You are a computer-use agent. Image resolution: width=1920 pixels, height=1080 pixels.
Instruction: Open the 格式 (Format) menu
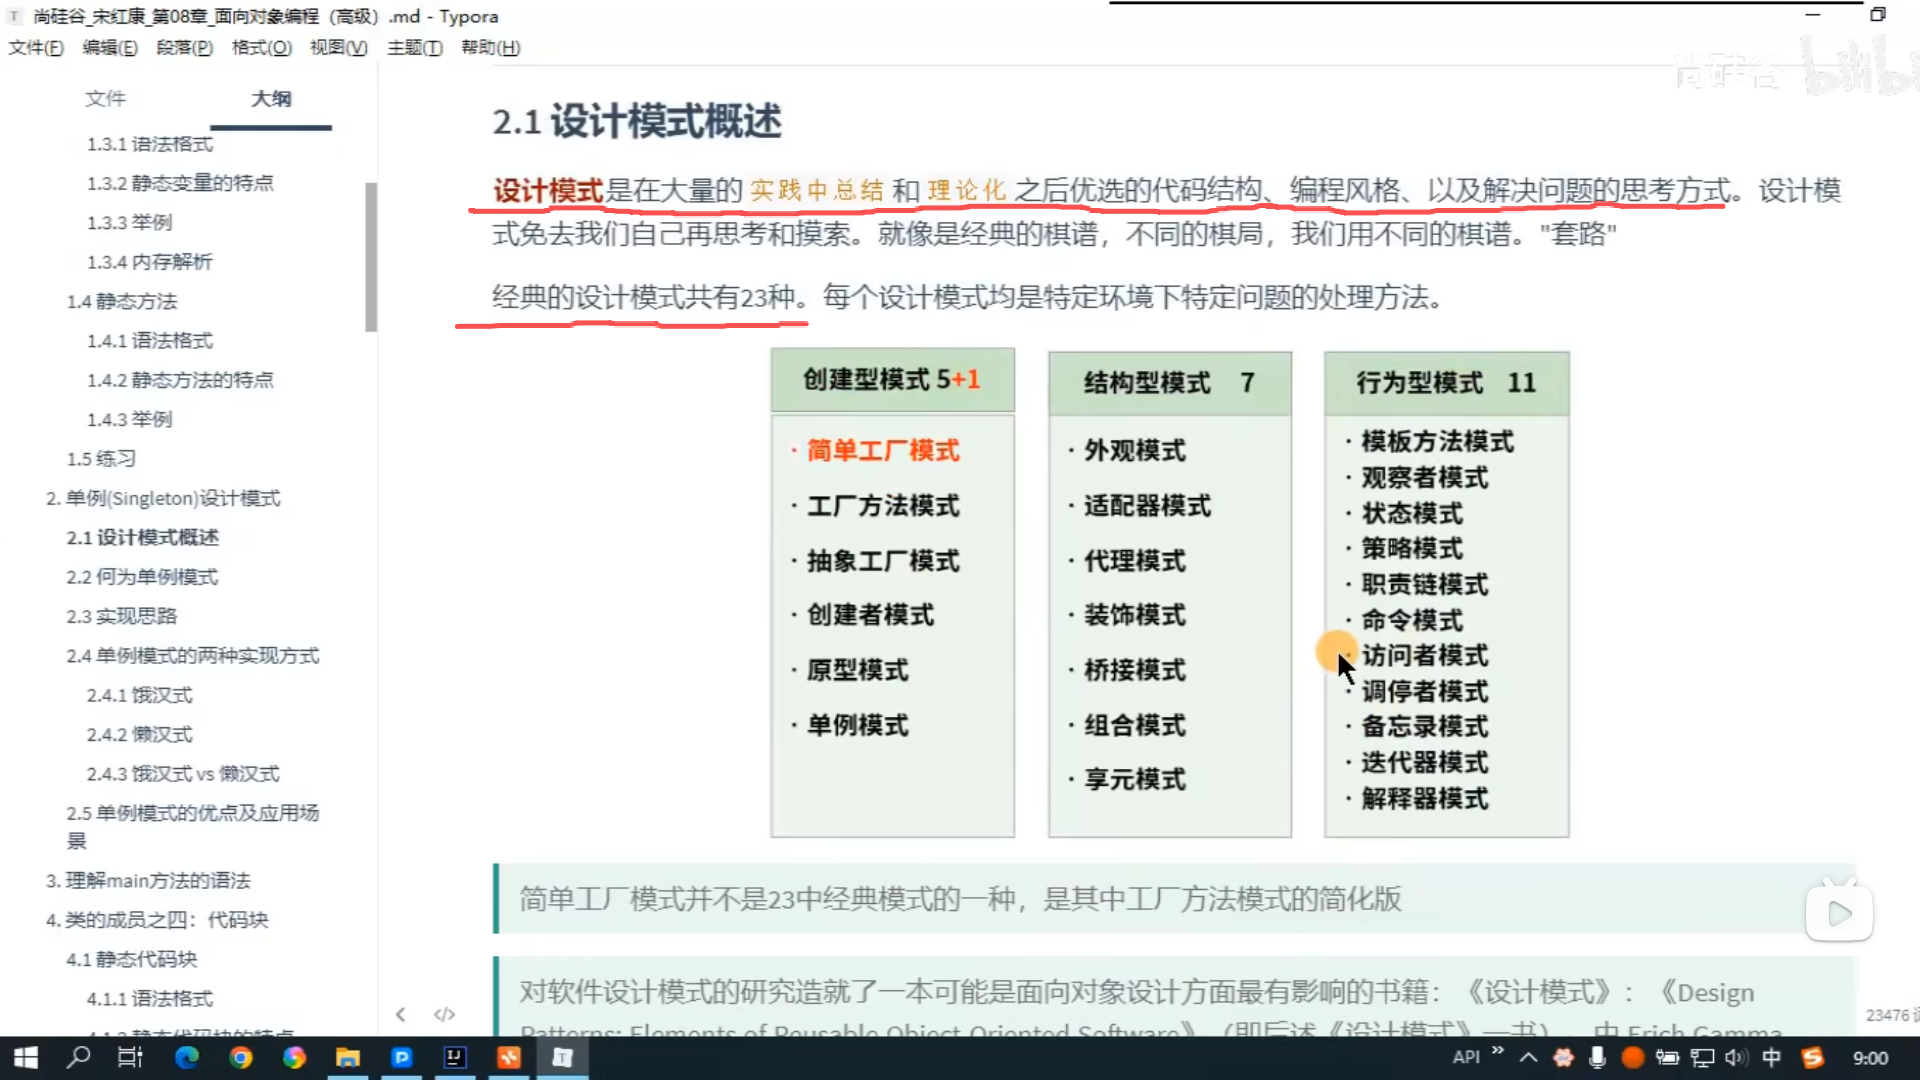pos(261,47)
